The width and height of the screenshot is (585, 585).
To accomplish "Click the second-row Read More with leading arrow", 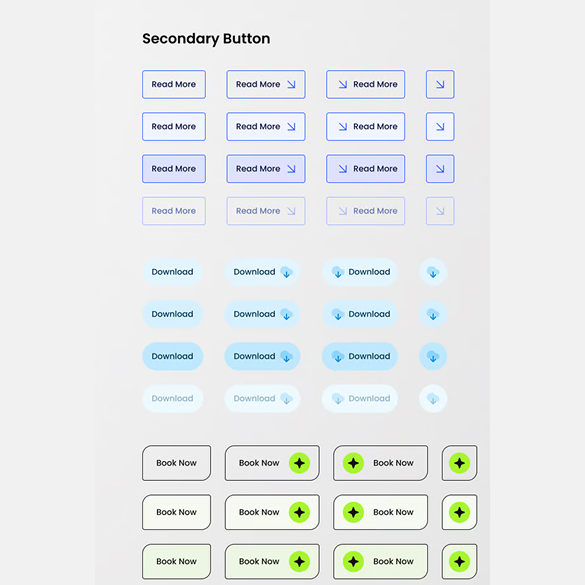I will [365, 126].
